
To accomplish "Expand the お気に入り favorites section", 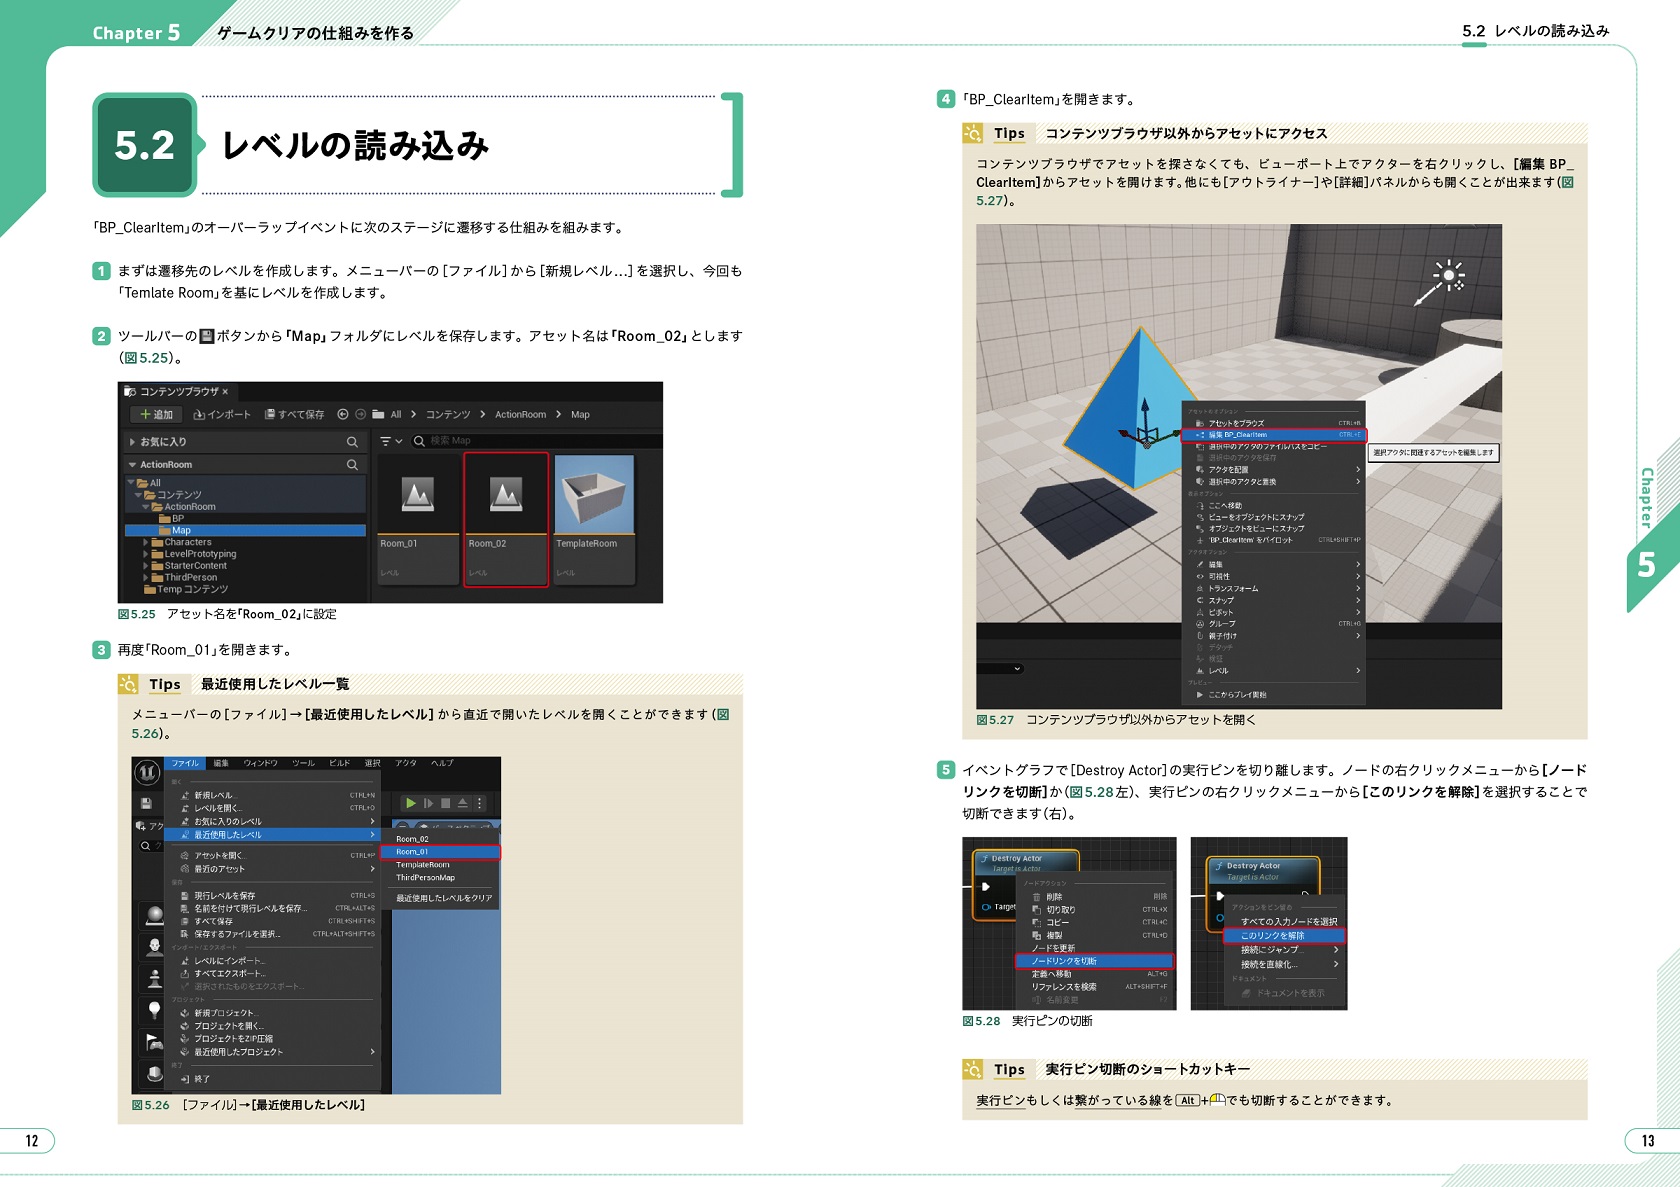I will [x=132, y=442].
